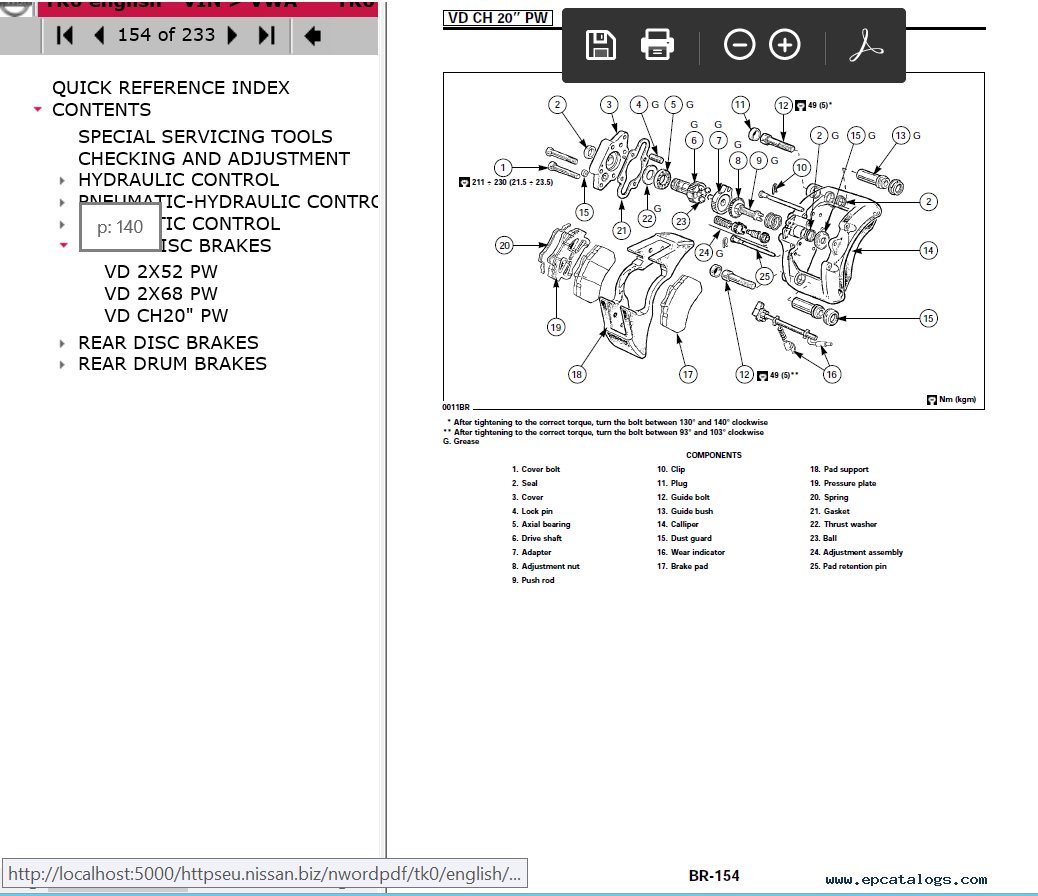Screen dimensions: 1038x896
Task: Expand HYDRAULIC CONTROL section
Action: [62, 180]
